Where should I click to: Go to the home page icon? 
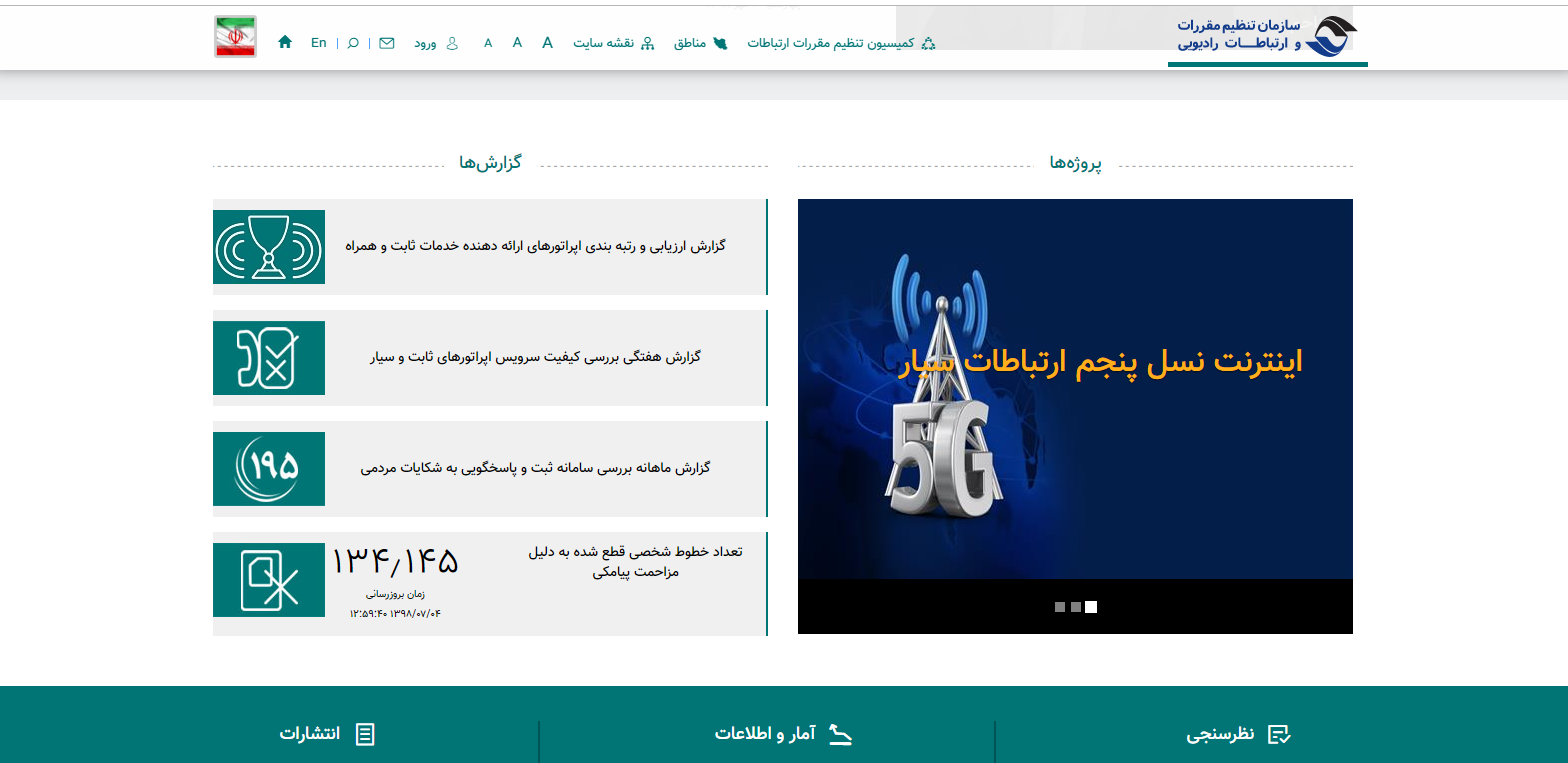click(x=285, y=42)
